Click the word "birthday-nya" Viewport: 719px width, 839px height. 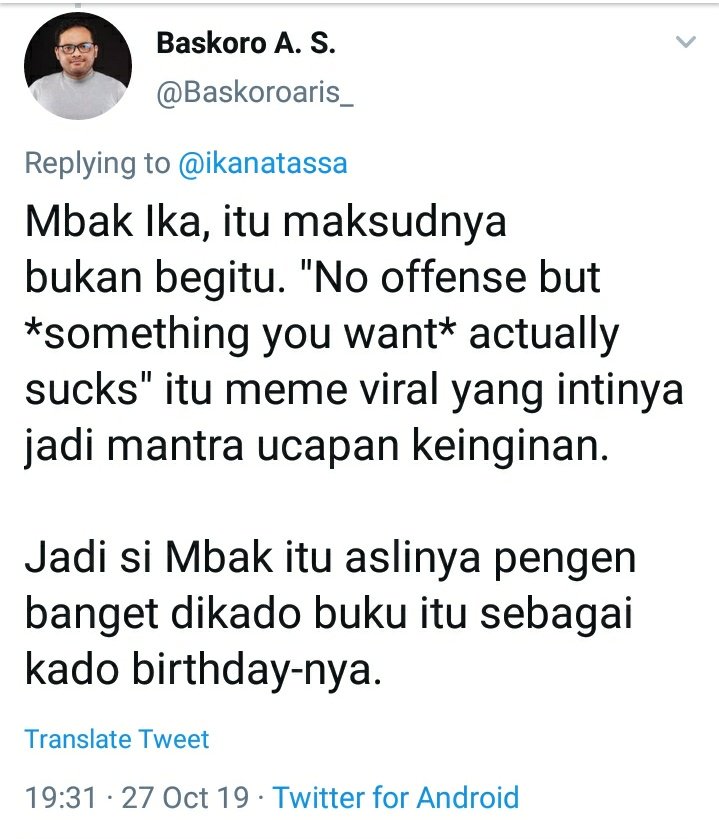click(257, 671)
